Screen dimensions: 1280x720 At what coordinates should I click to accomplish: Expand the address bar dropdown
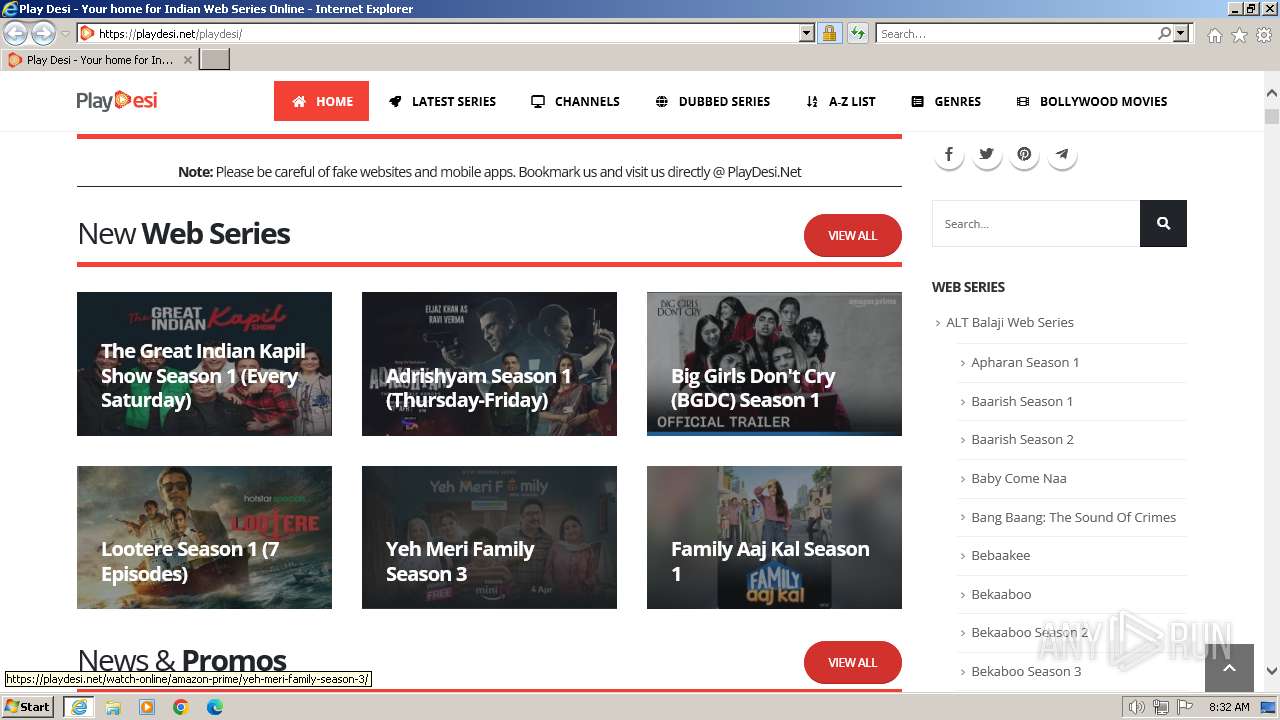pos(807,34)
